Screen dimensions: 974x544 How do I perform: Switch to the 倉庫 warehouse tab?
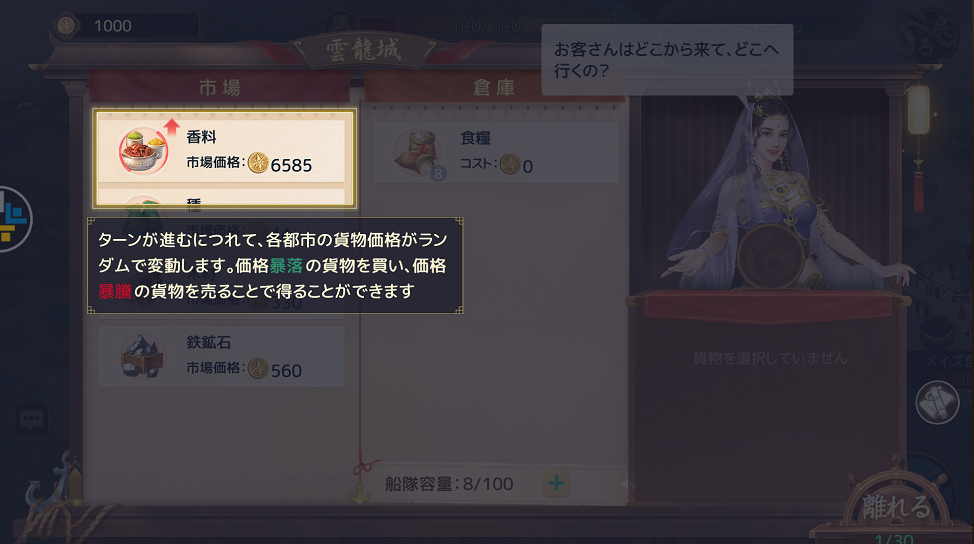click(494, 88)
